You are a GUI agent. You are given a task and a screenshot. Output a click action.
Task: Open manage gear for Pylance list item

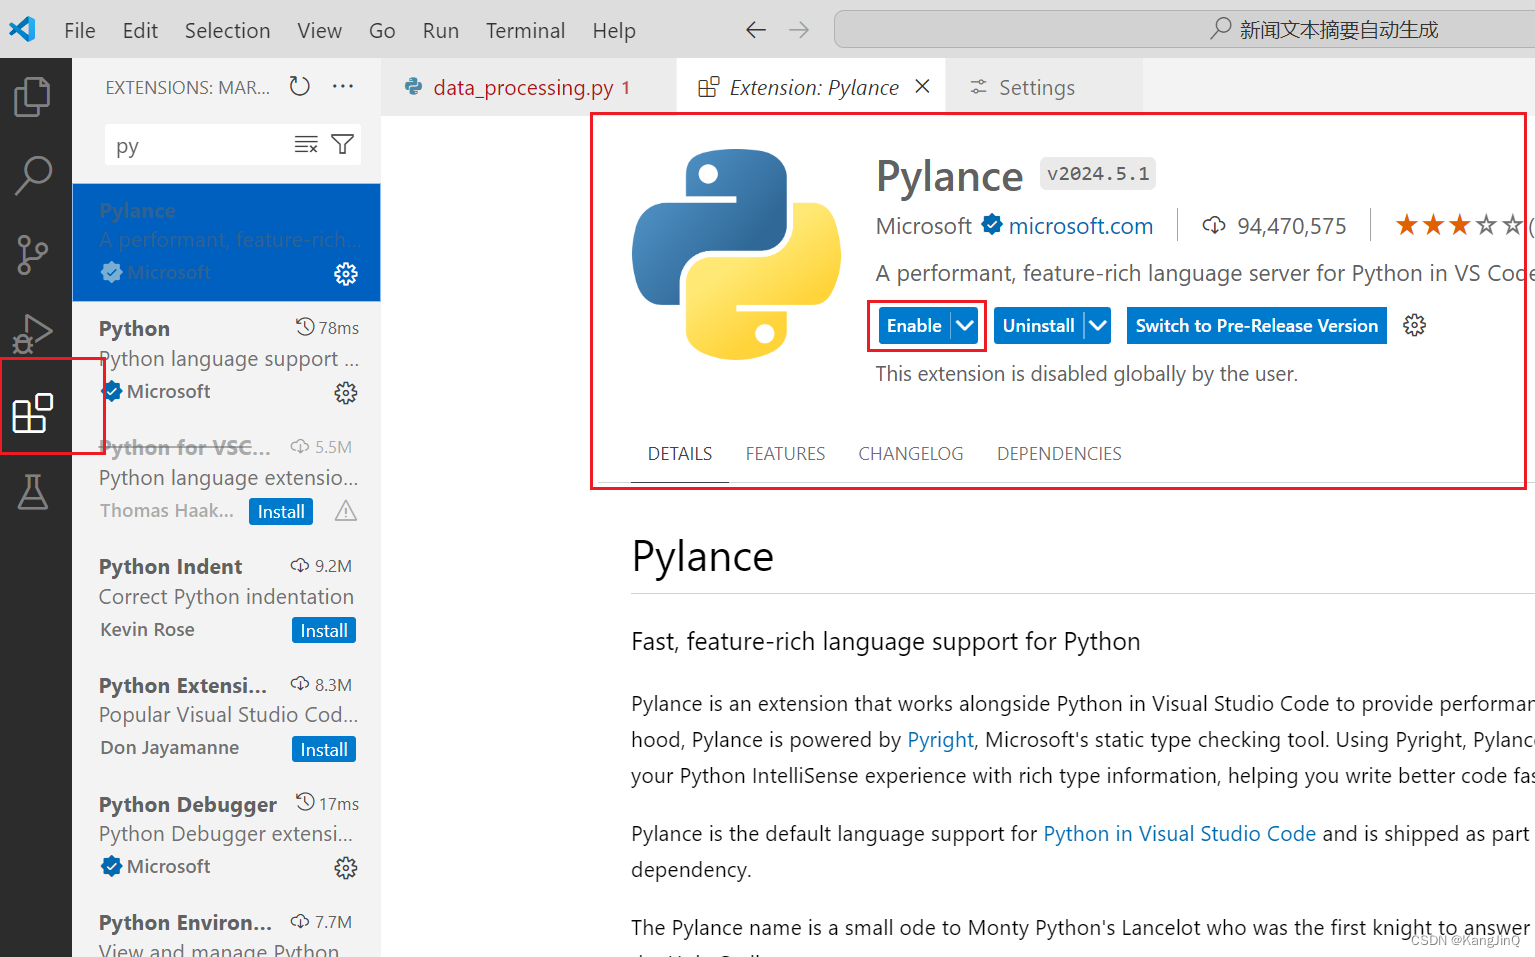tap(346, 274)
